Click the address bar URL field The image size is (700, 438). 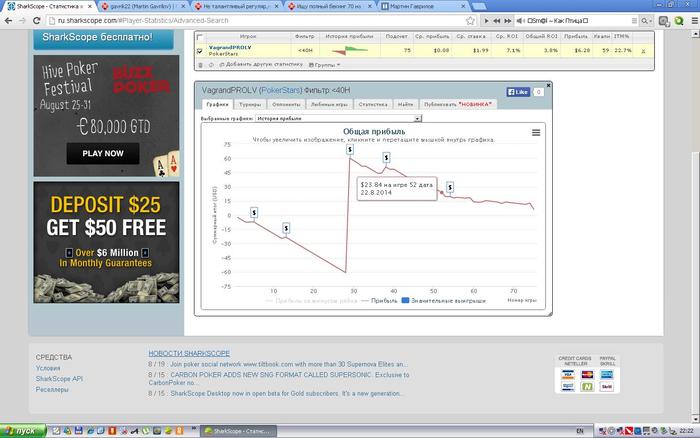tap(259, 21)
